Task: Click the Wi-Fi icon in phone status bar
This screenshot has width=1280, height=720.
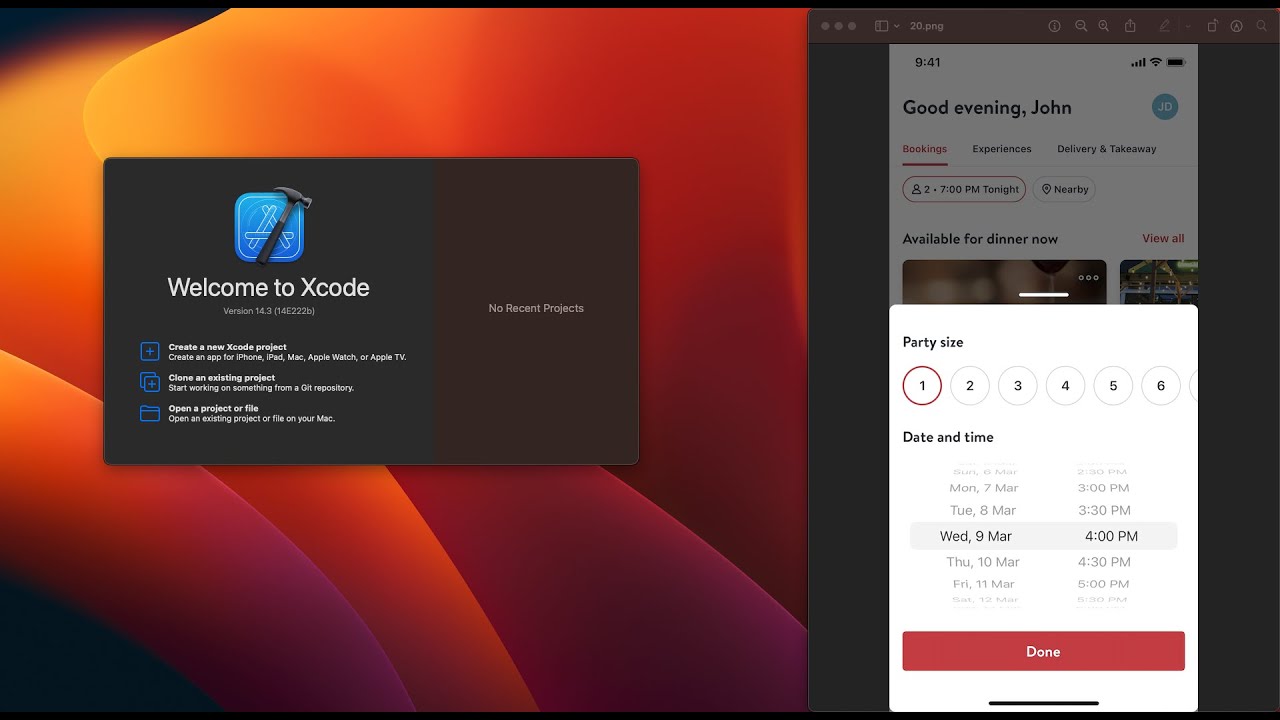Action: pos(1156,62)
